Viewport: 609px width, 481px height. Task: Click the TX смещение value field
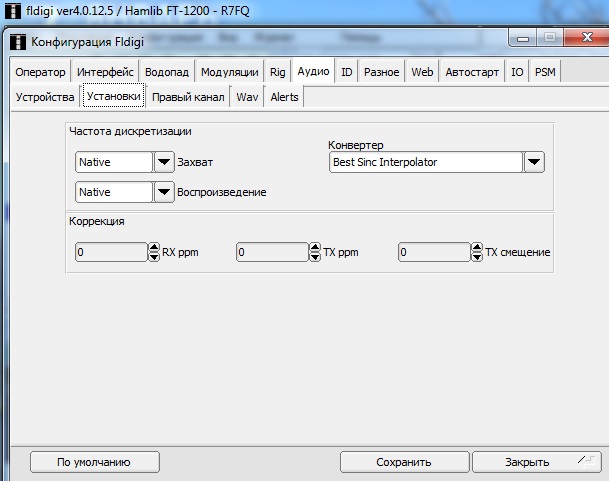coord(434,253)
